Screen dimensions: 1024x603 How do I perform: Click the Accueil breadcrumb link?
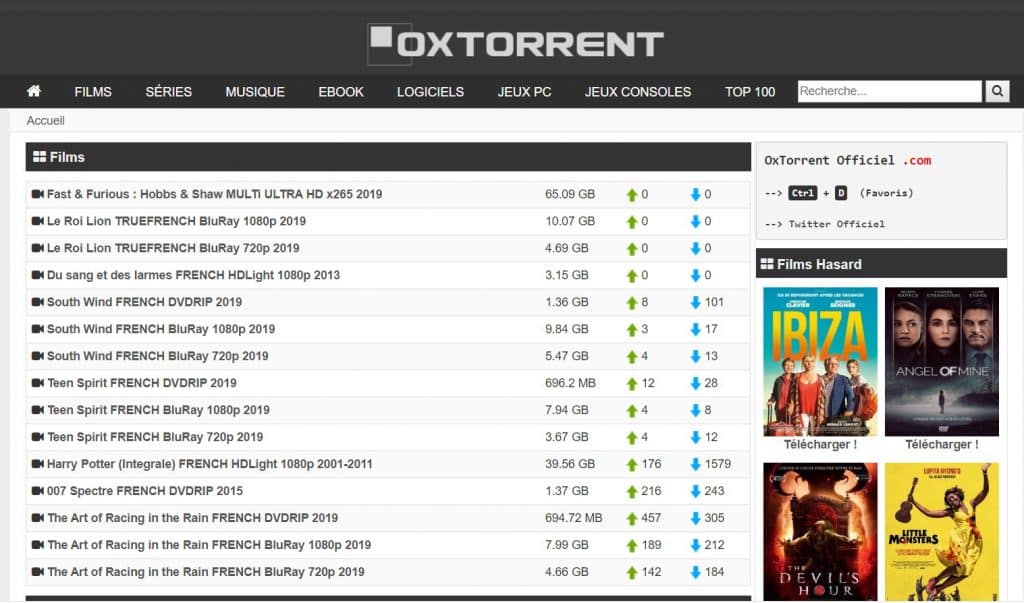[45, 121]
